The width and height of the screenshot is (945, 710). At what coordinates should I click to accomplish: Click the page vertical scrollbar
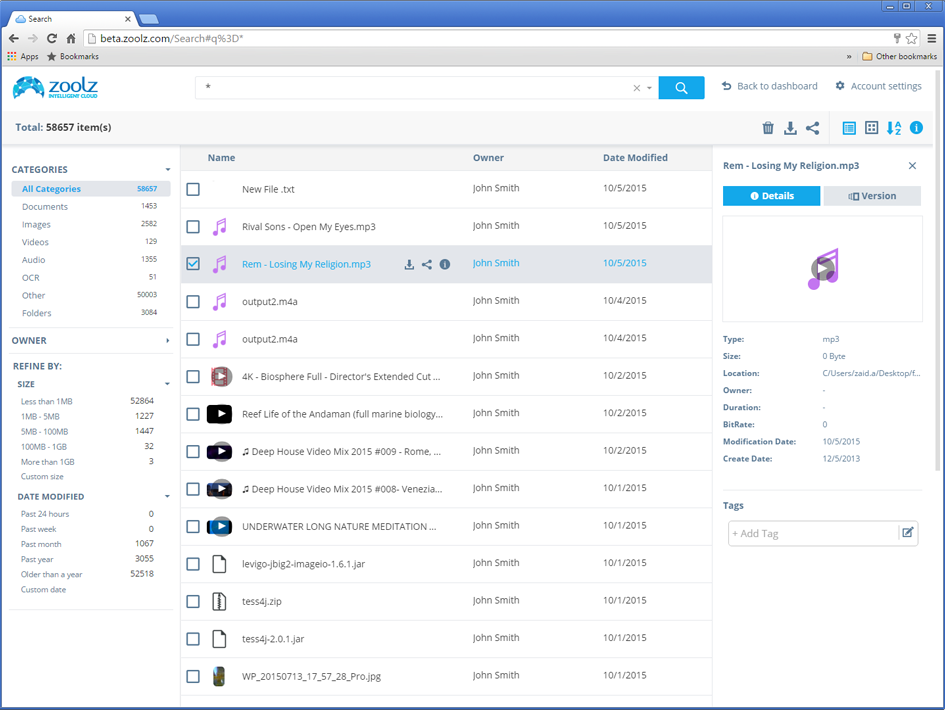[937, 271]
